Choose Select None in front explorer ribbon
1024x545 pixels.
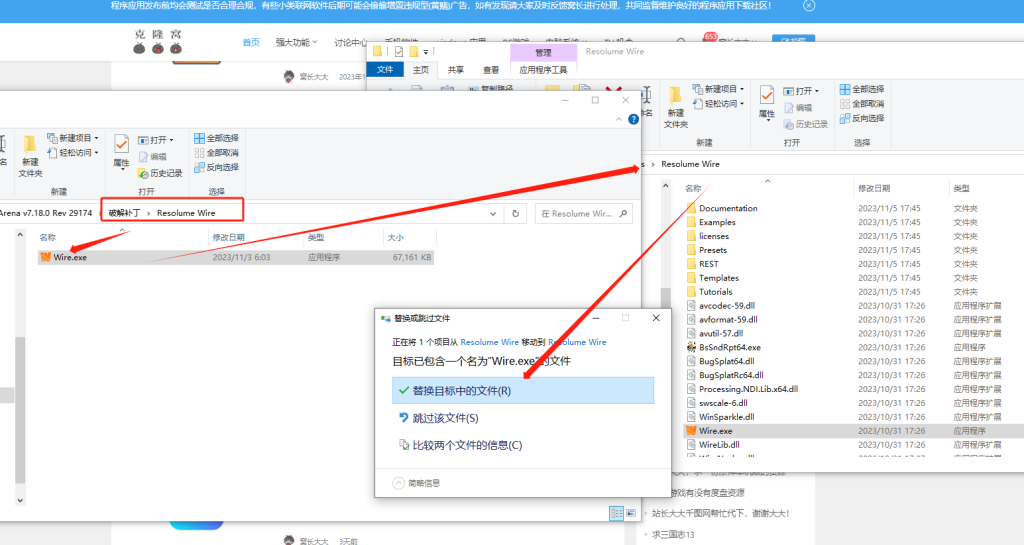tap(216, 153)
